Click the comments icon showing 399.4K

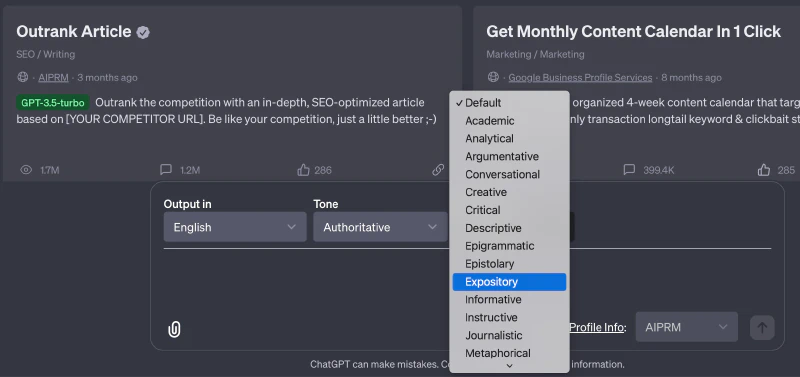[x=630, y=169]
